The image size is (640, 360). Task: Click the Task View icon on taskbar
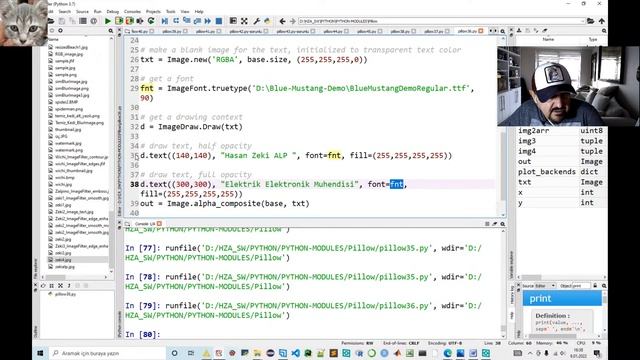point(191,353)
